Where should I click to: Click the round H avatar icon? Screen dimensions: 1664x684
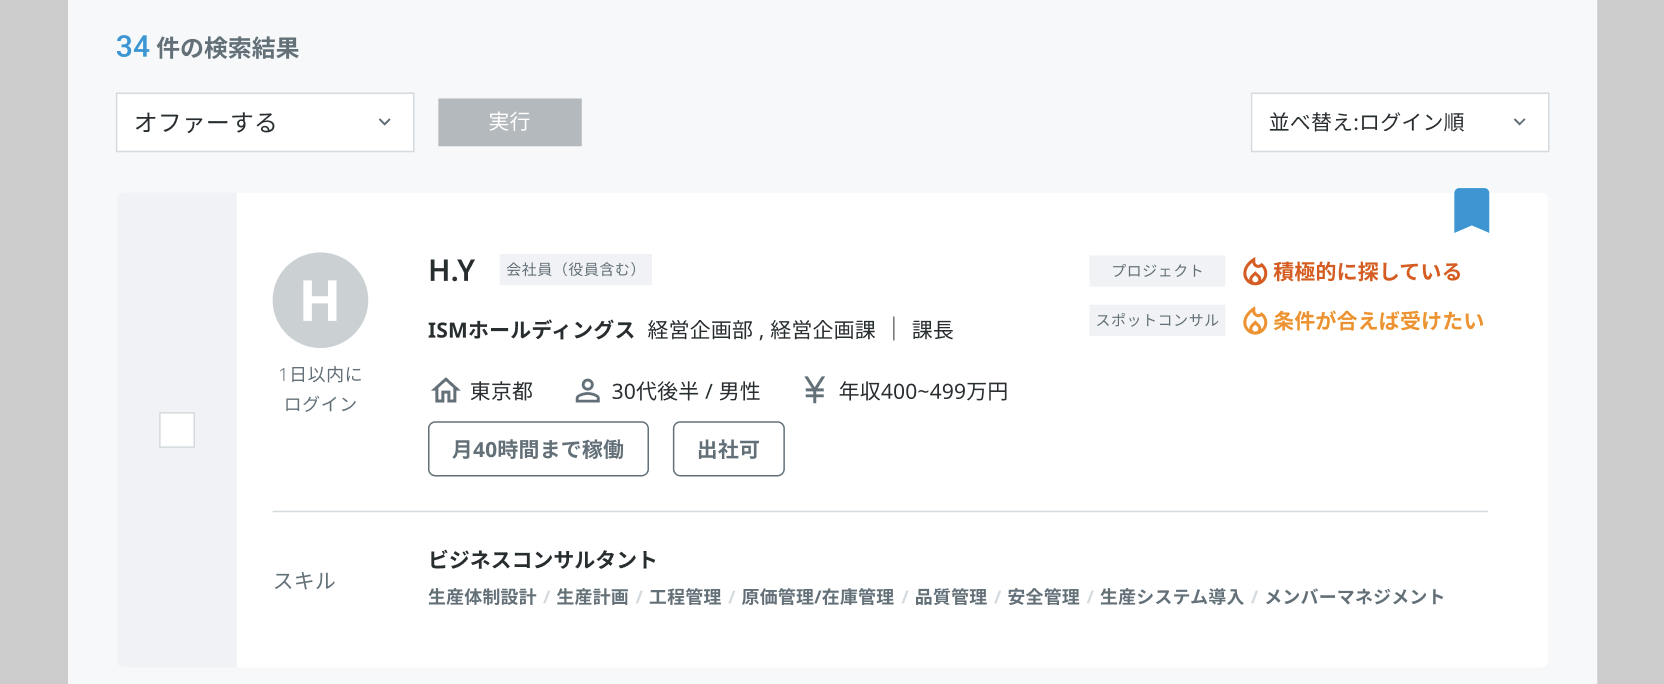coord(320,300)
